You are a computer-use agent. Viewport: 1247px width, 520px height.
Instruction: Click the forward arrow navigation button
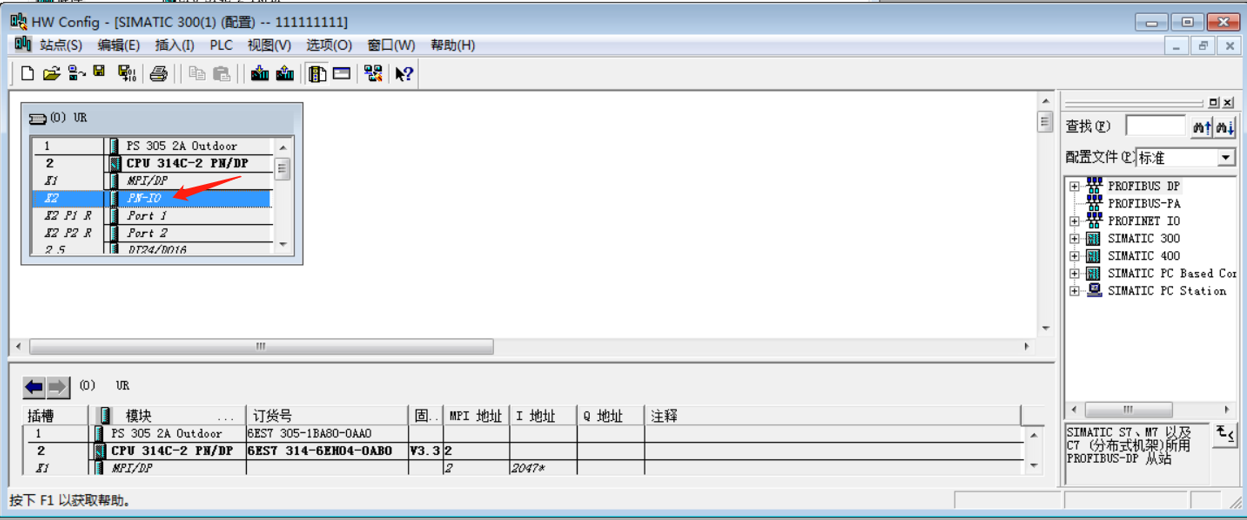[x=58, y=386]
